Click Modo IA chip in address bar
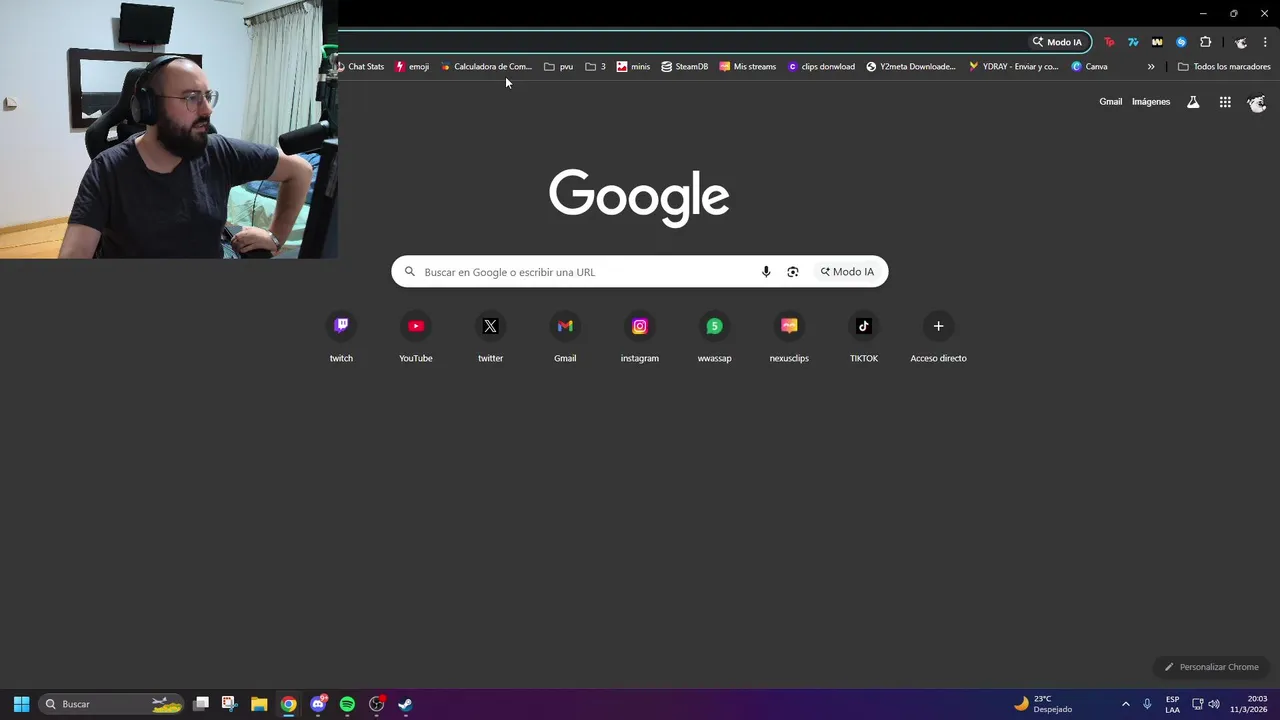The image size is (1280, 720). coord(1057,42)
